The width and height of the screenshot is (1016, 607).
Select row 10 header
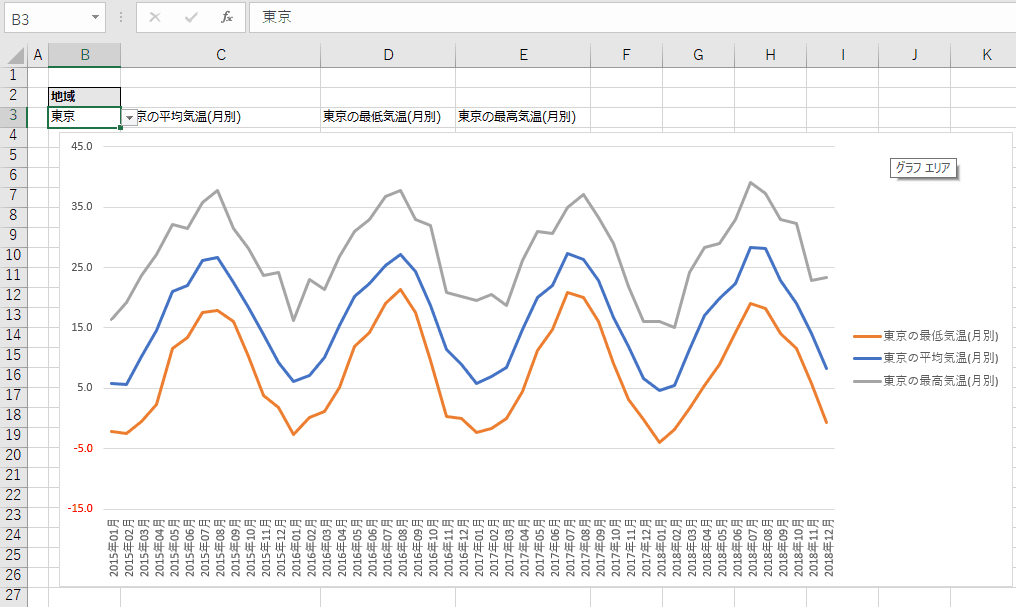pyautogui.click(x=13, y=255)
